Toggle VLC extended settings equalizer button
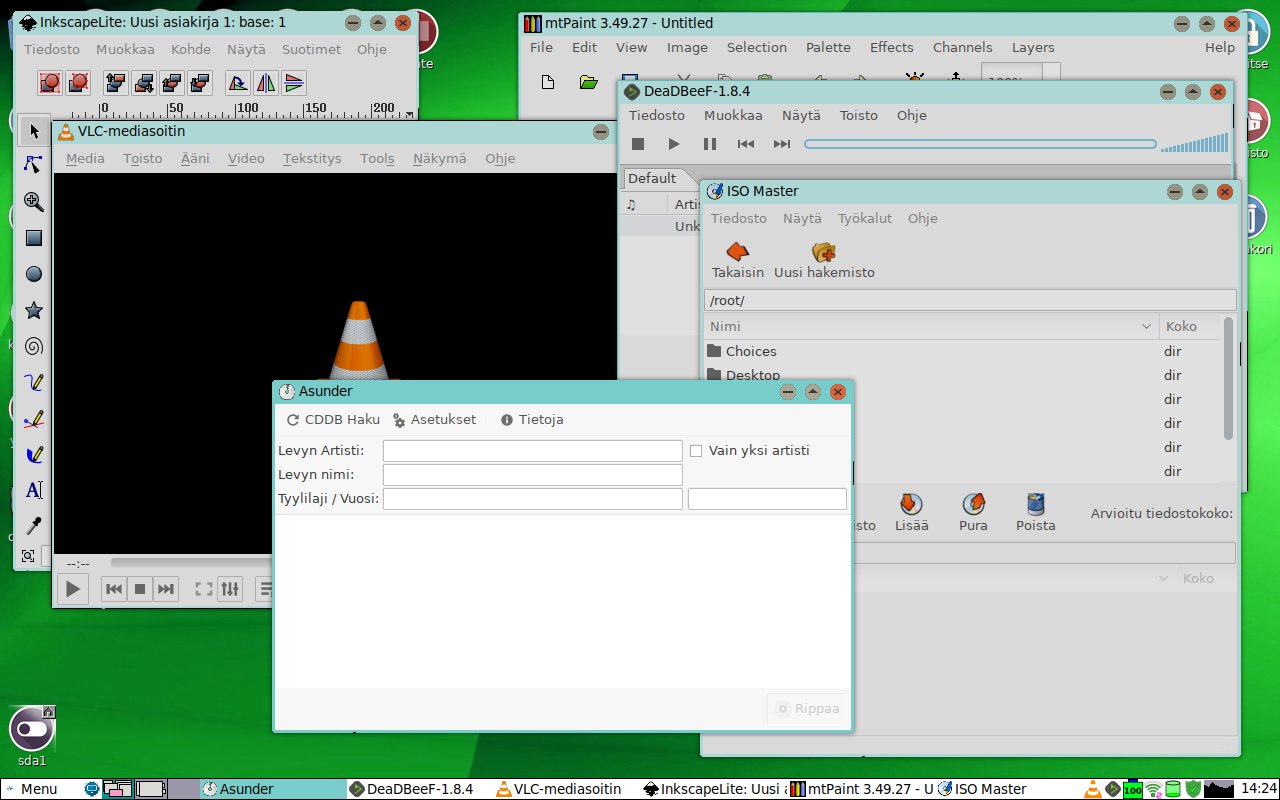The image size is (1280, 800). (x=230, y=589)
